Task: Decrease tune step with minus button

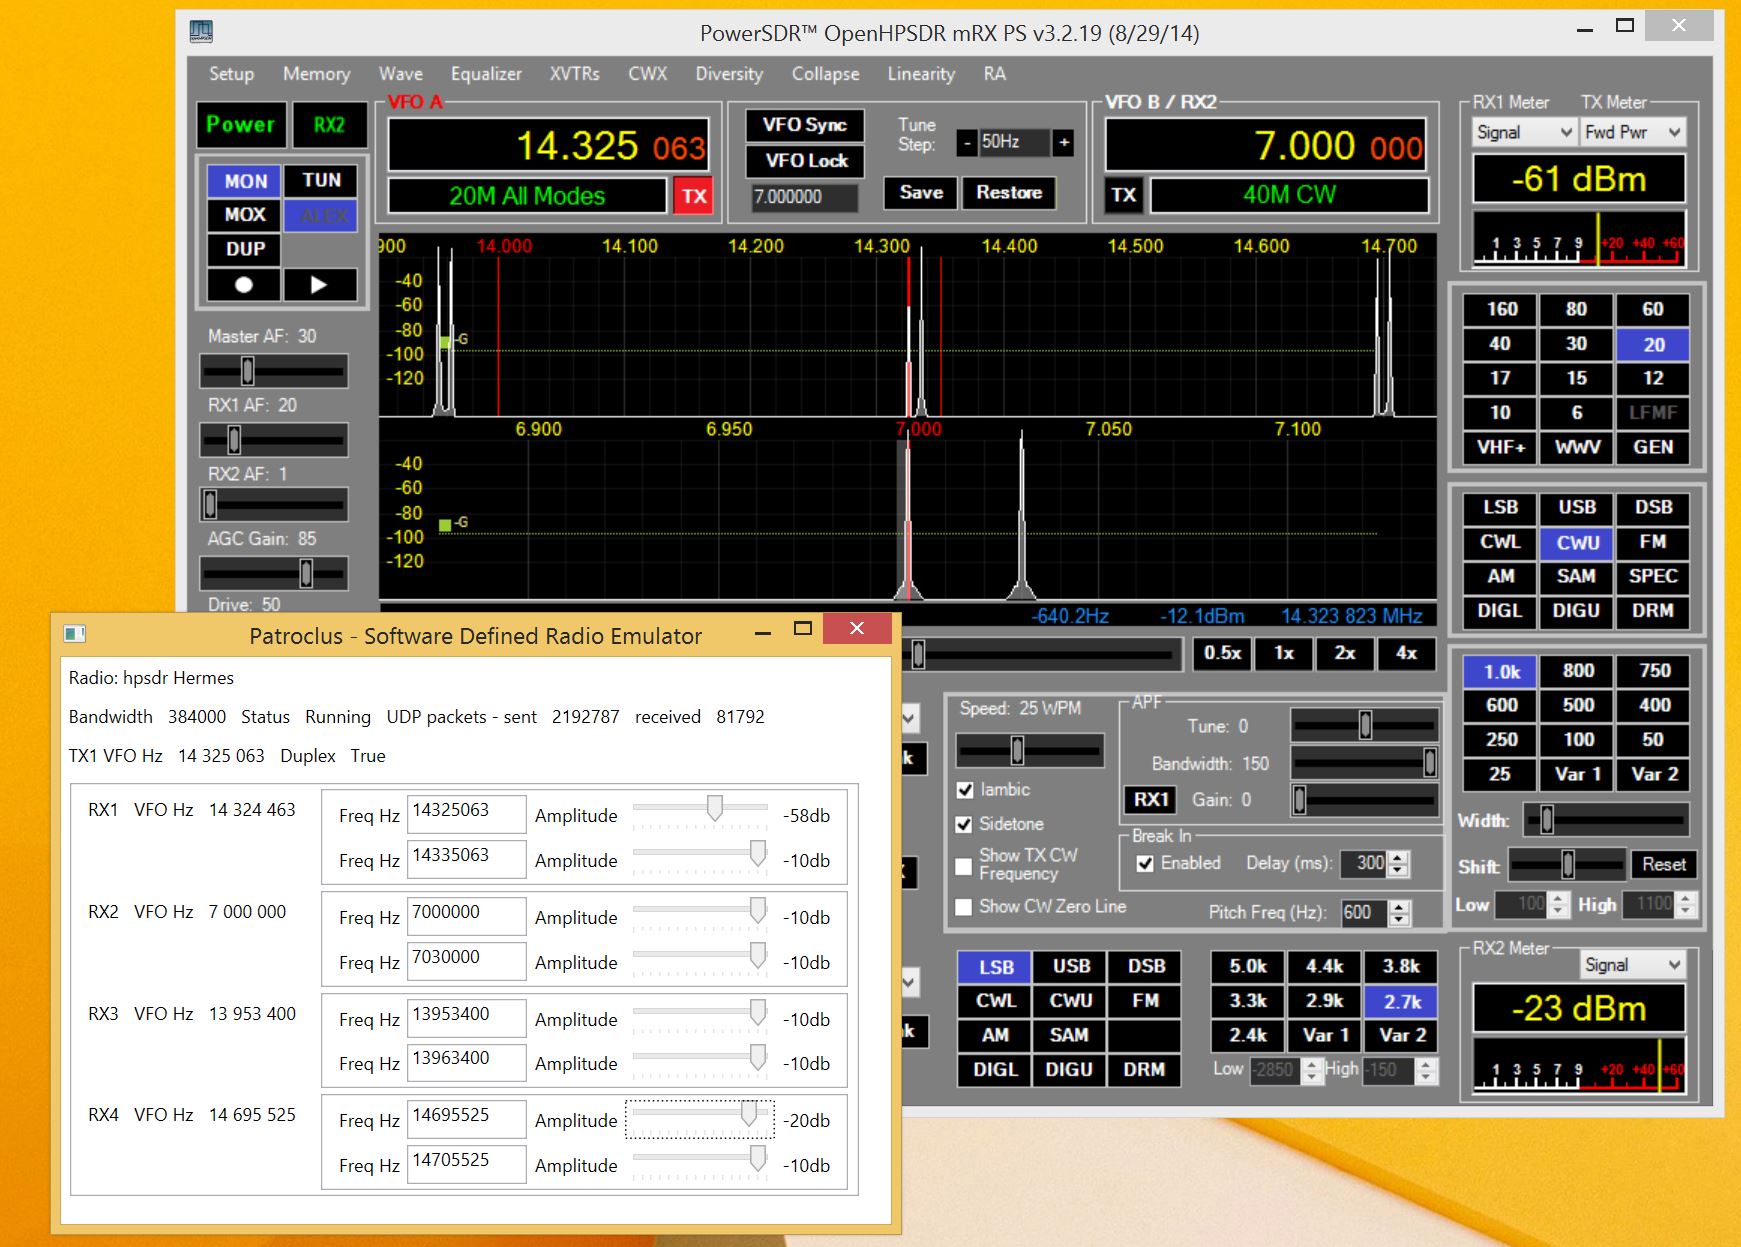Action: pyautogui.click(x=966, y=143)
